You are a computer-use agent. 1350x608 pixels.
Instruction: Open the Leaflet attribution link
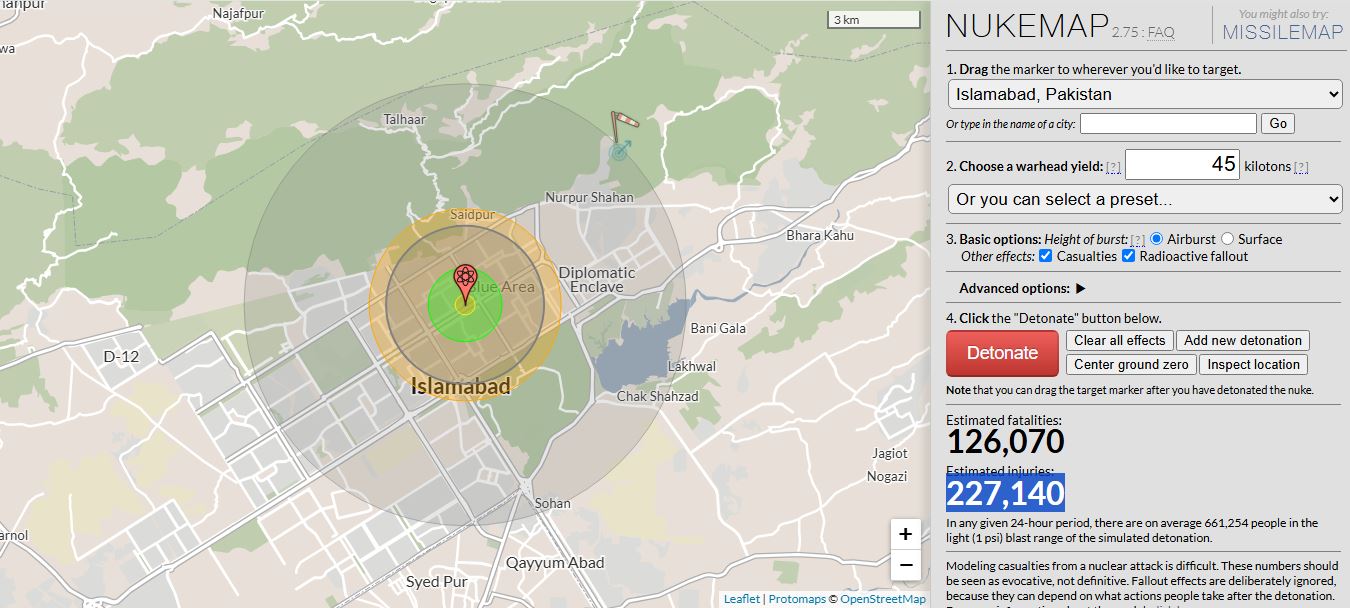pos(742,599)
